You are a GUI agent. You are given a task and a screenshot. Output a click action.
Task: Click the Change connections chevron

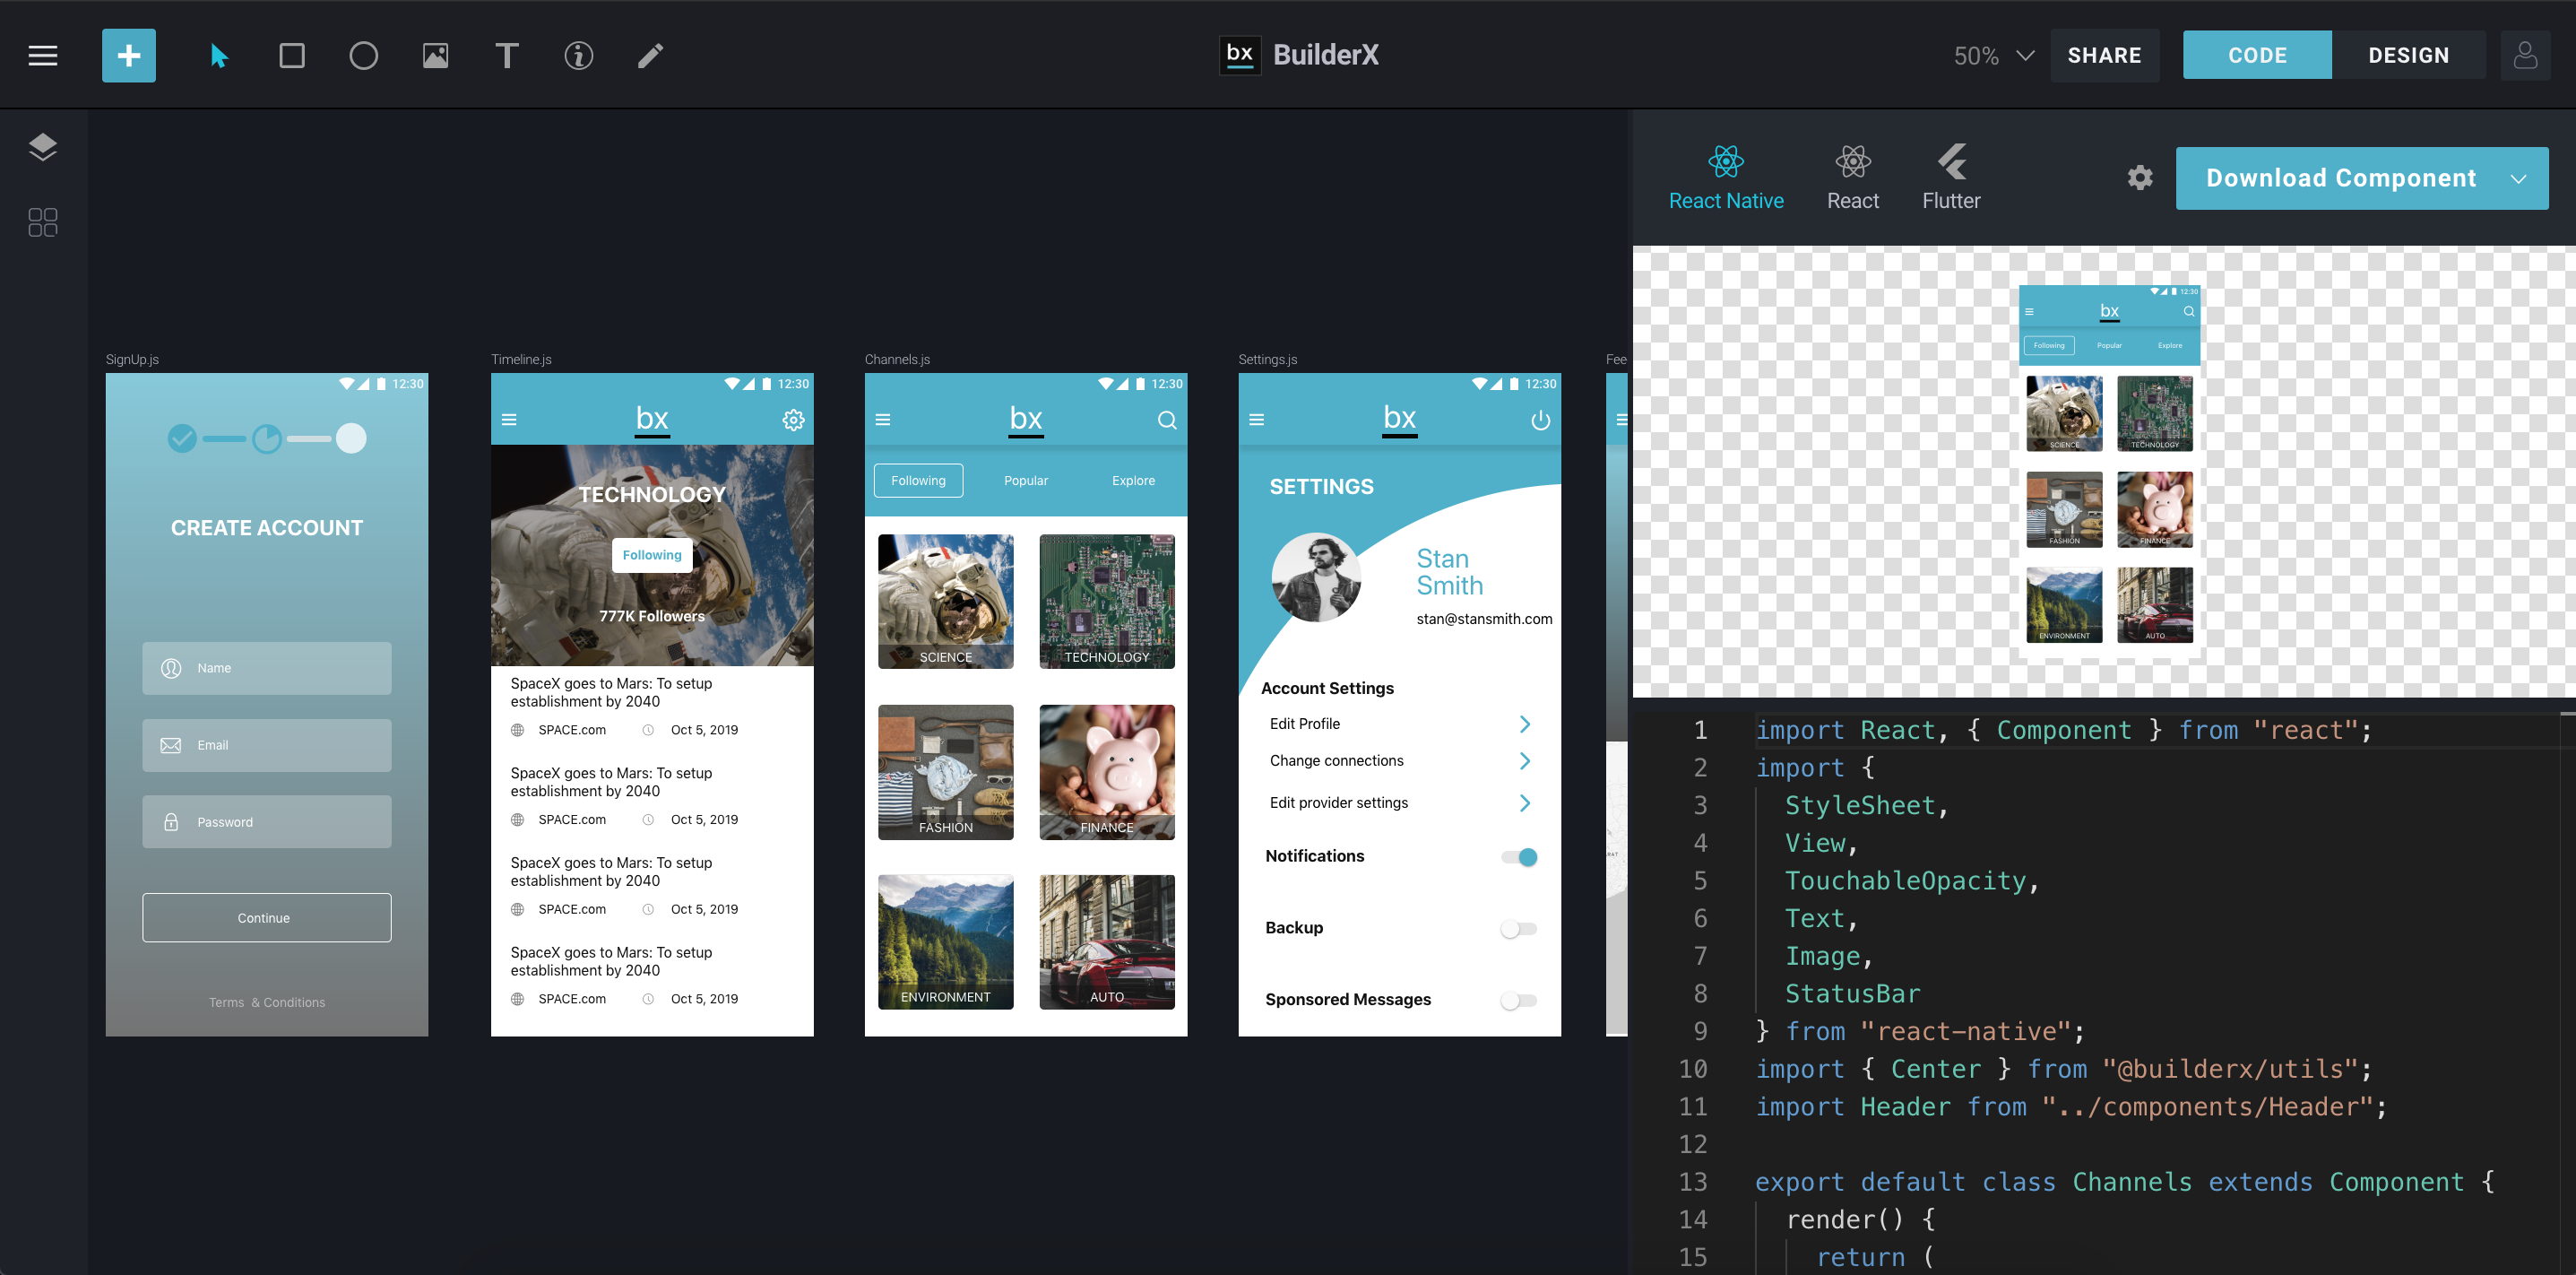[1525, 761]
